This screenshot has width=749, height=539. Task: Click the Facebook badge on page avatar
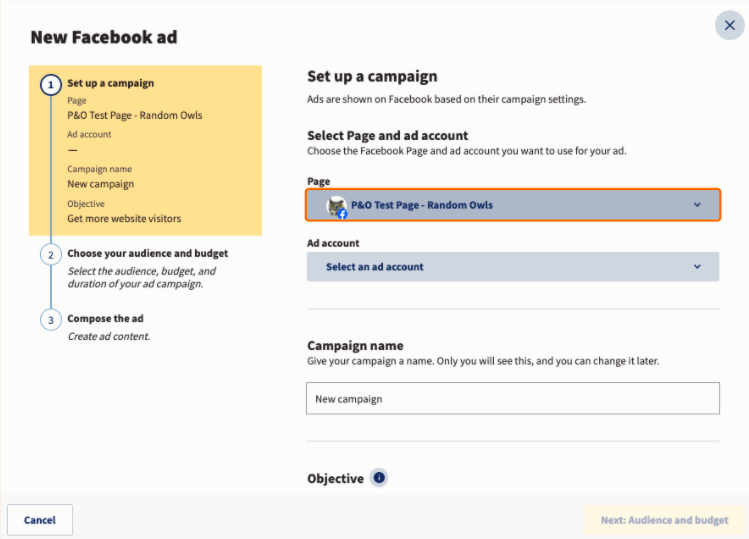point(342,215)
